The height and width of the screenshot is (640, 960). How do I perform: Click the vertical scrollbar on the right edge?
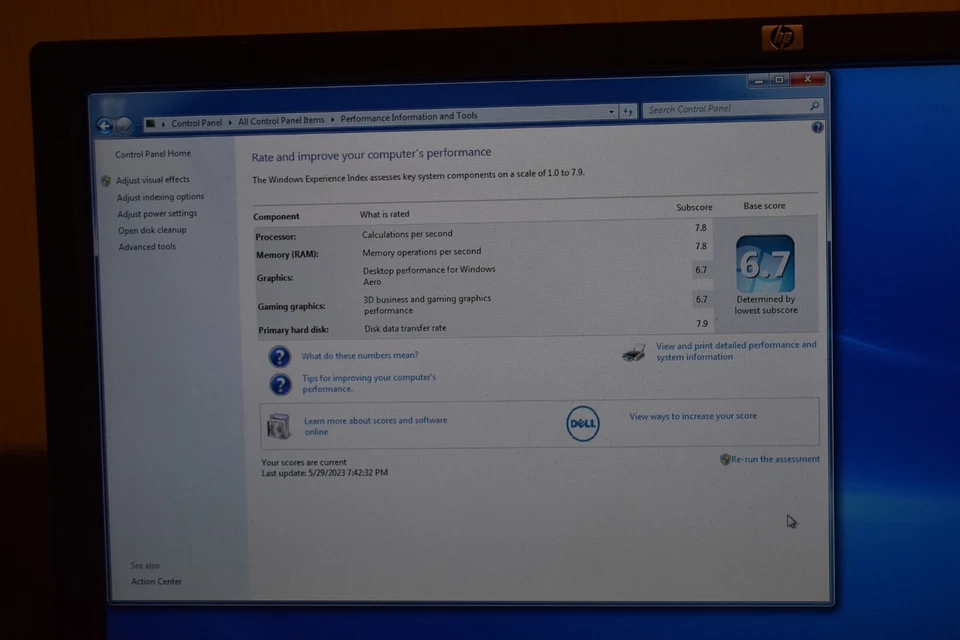[826, 300]
